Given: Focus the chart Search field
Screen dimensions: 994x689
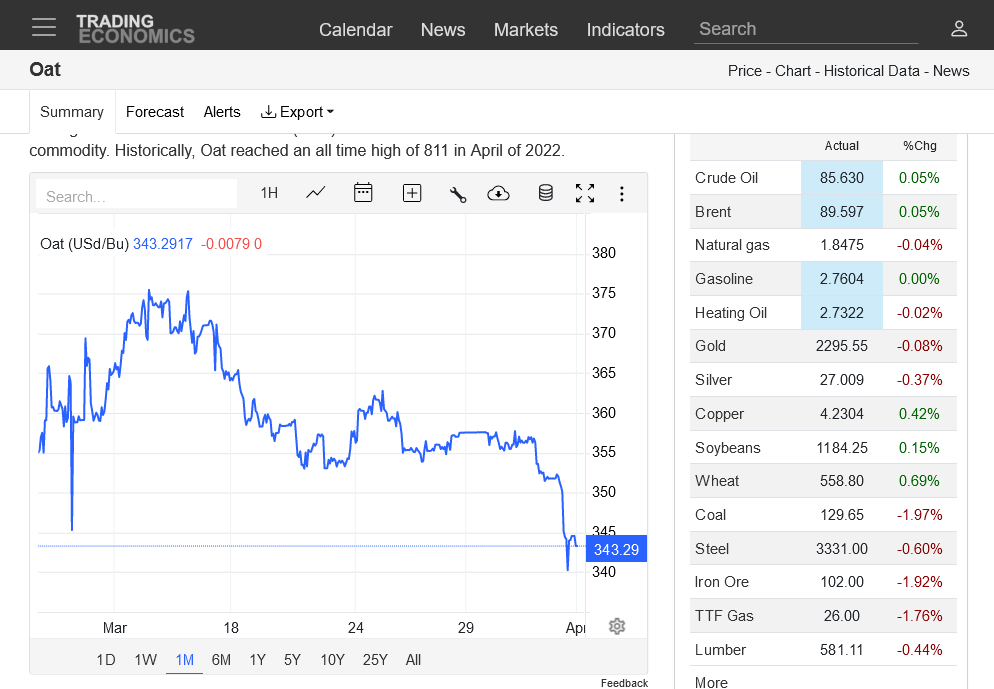Looking at the screenshot, I should click(x=136, y=194).
